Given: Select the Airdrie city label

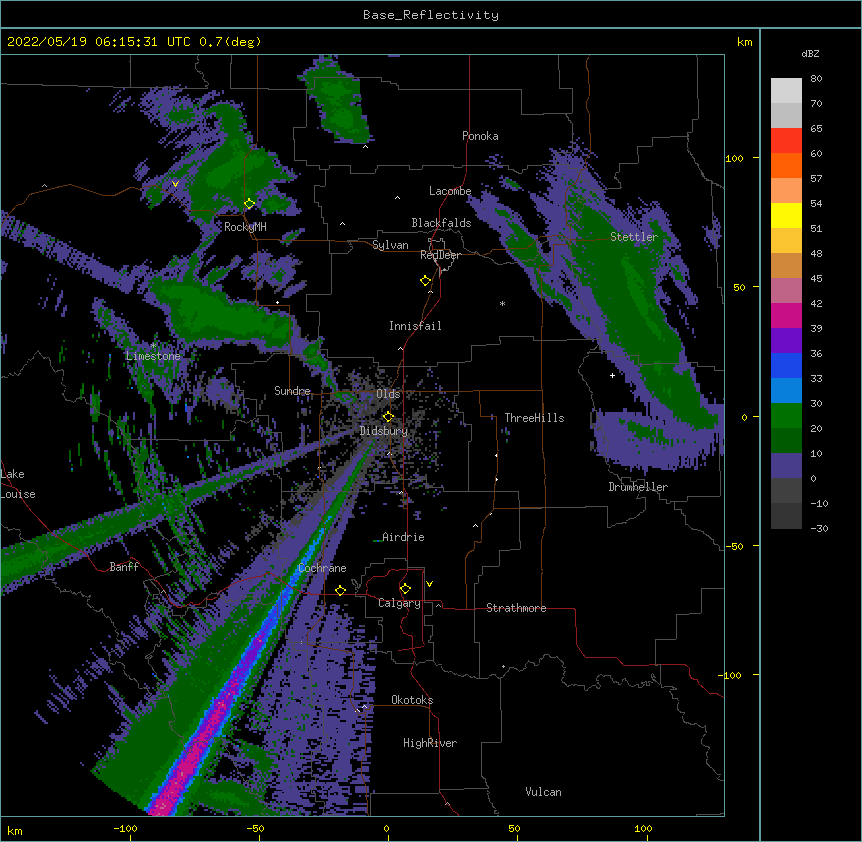Looking at the screenshot, I should (403, 537).
